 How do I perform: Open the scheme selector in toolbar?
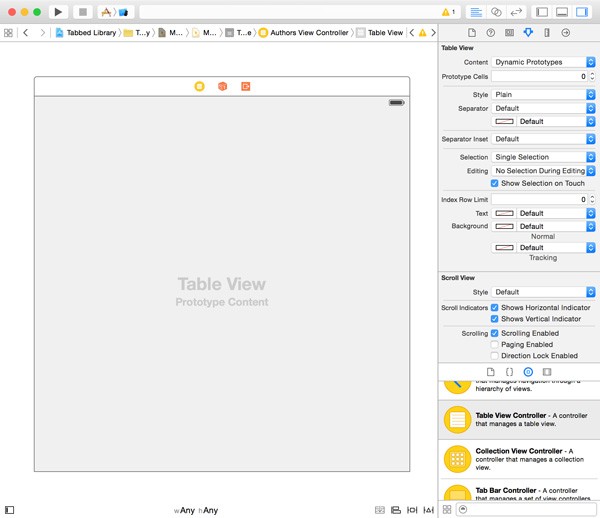pyautogui.click(x=116, y=12)
